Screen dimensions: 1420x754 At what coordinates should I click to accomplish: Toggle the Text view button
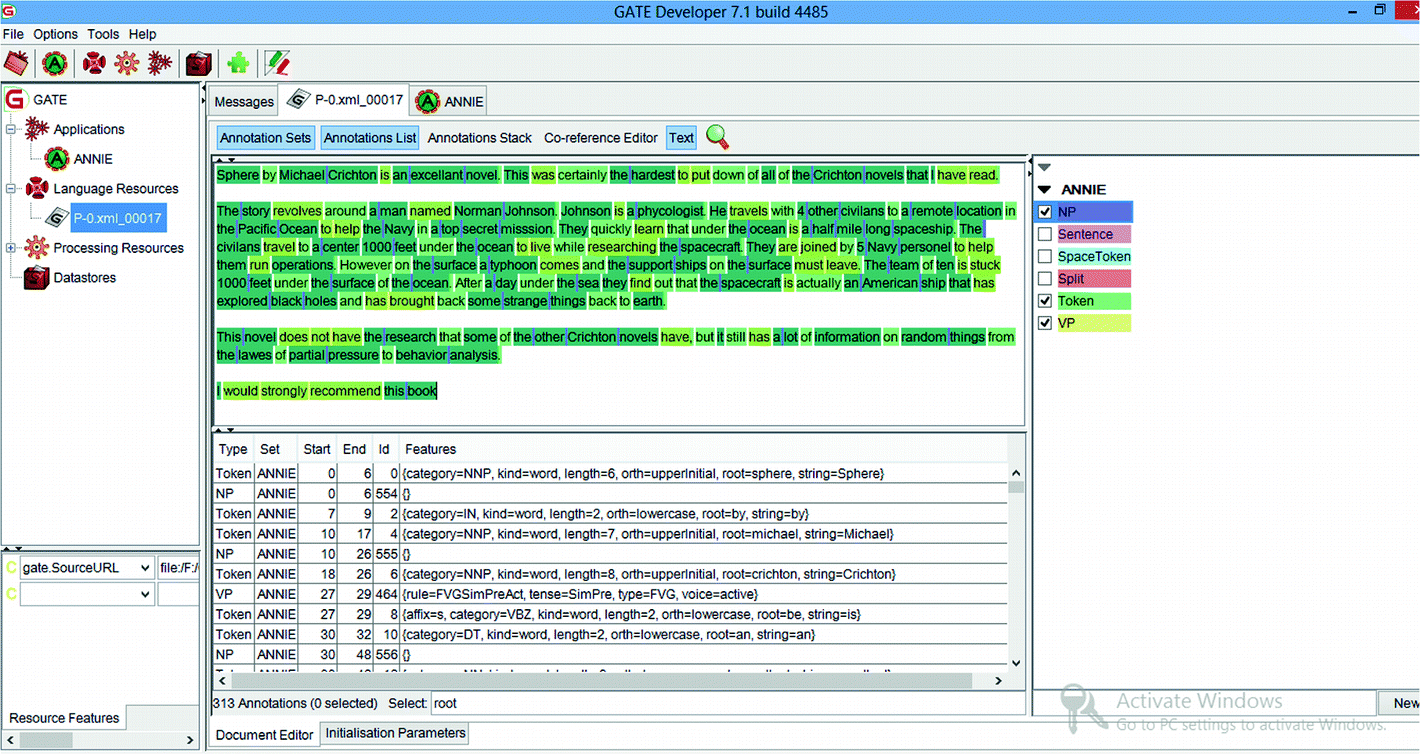pyautogui.click(x=681, y=138)
